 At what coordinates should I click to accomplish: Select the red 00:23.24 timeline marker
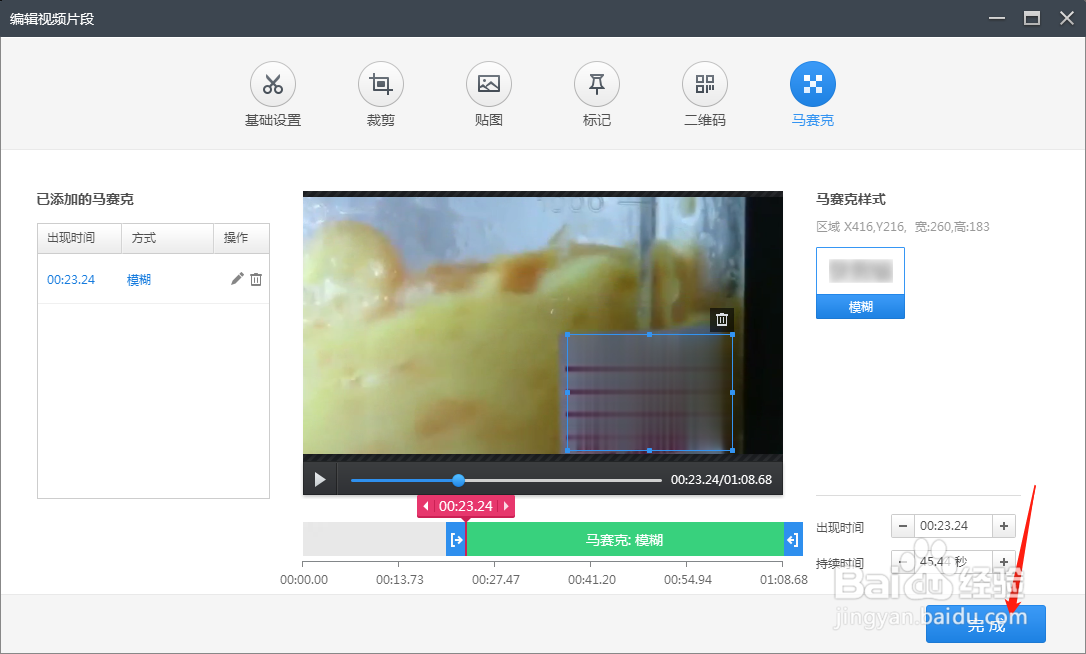coord(465,506)
